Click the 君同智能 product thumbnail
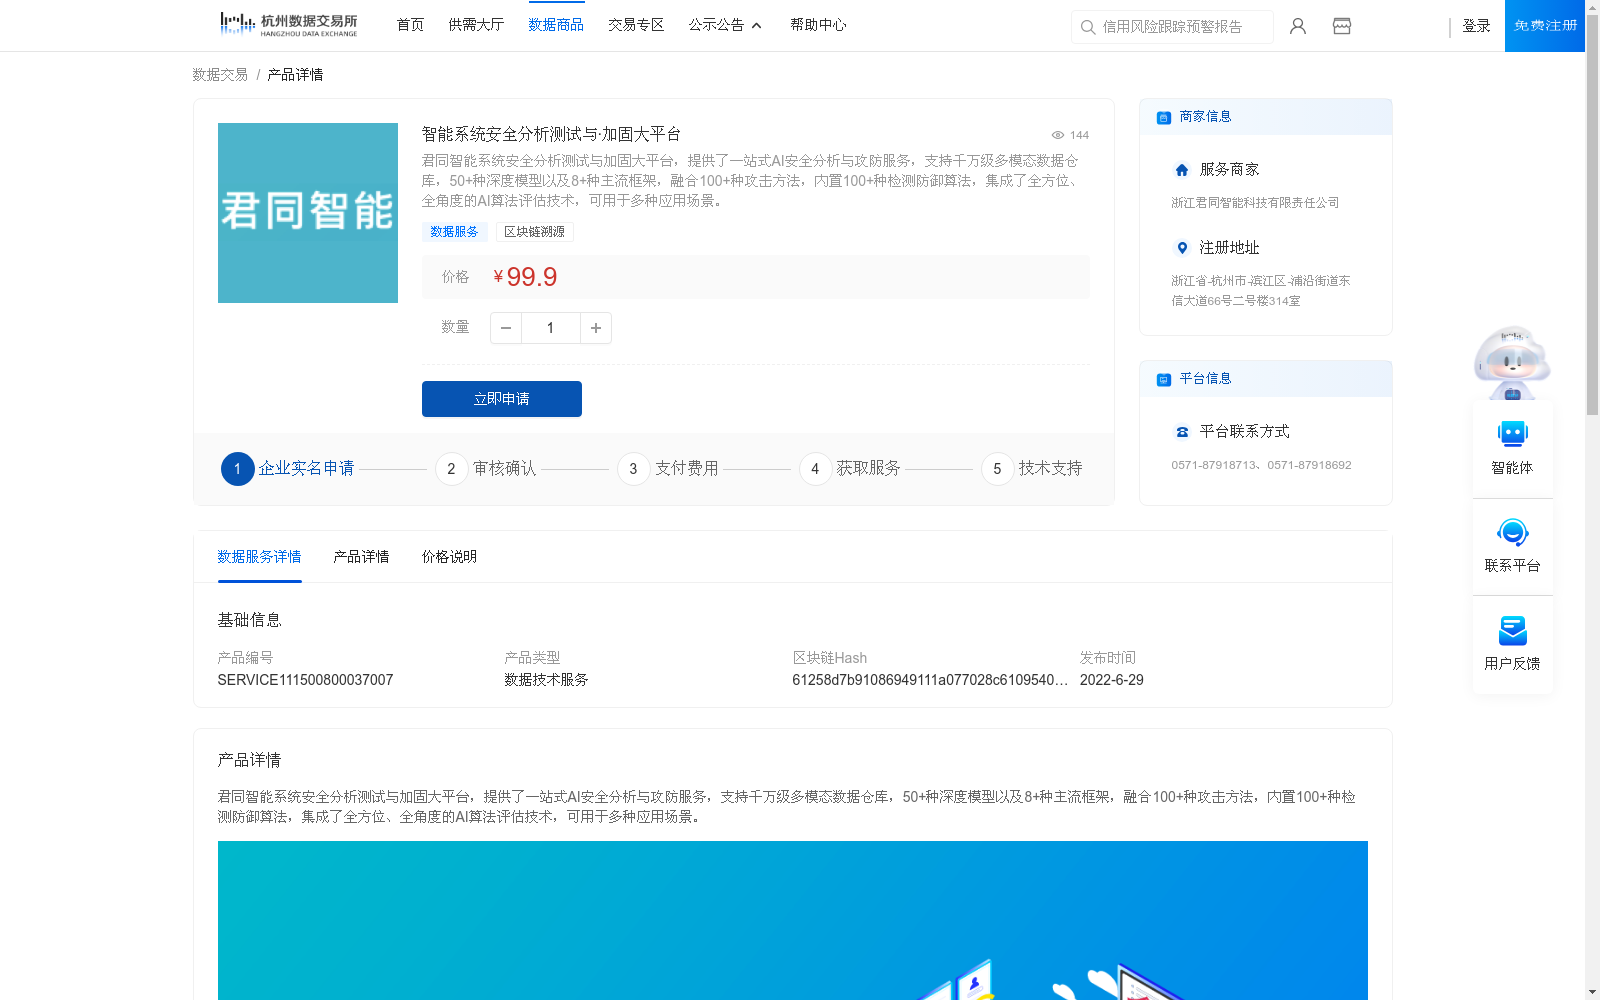The image size is (1600, 1000). click(x=308, y=213)
